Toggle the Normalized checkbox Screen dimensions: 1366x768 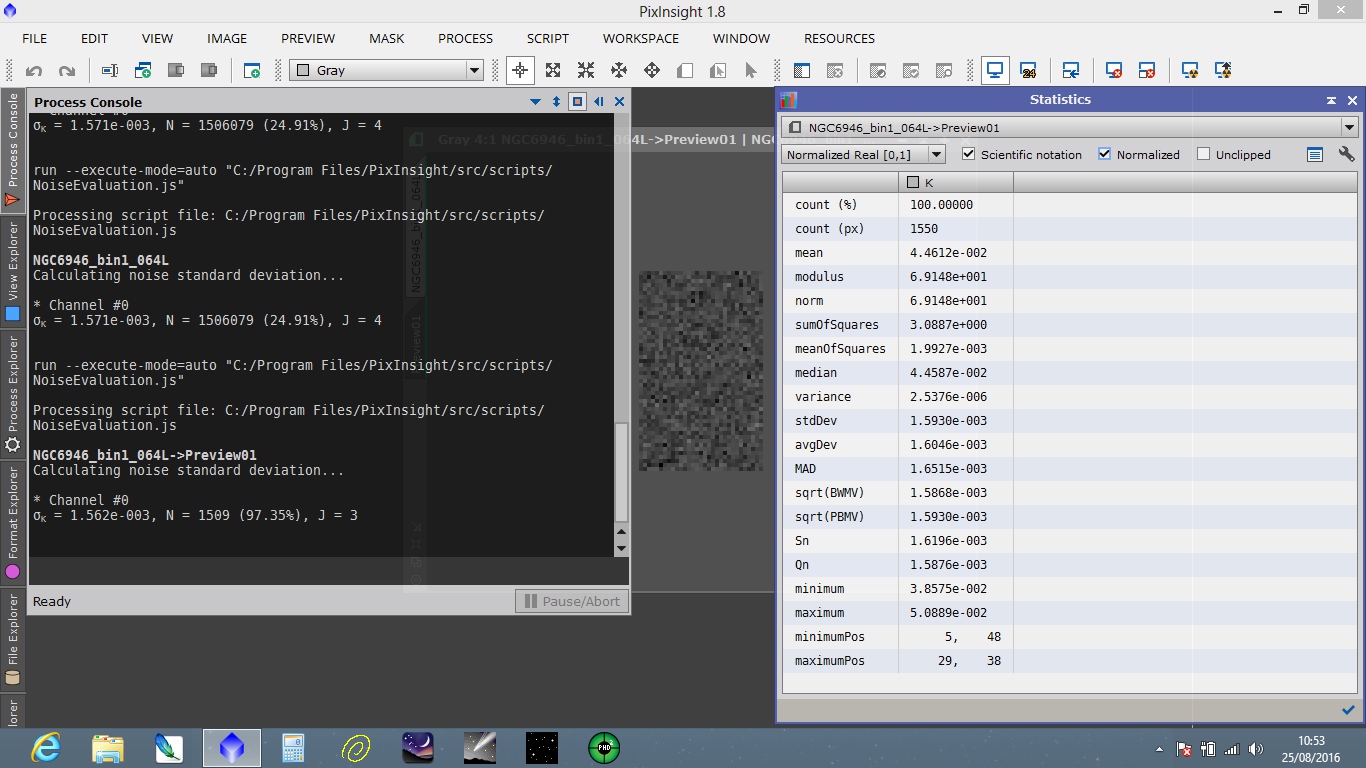click(1104, 154)
